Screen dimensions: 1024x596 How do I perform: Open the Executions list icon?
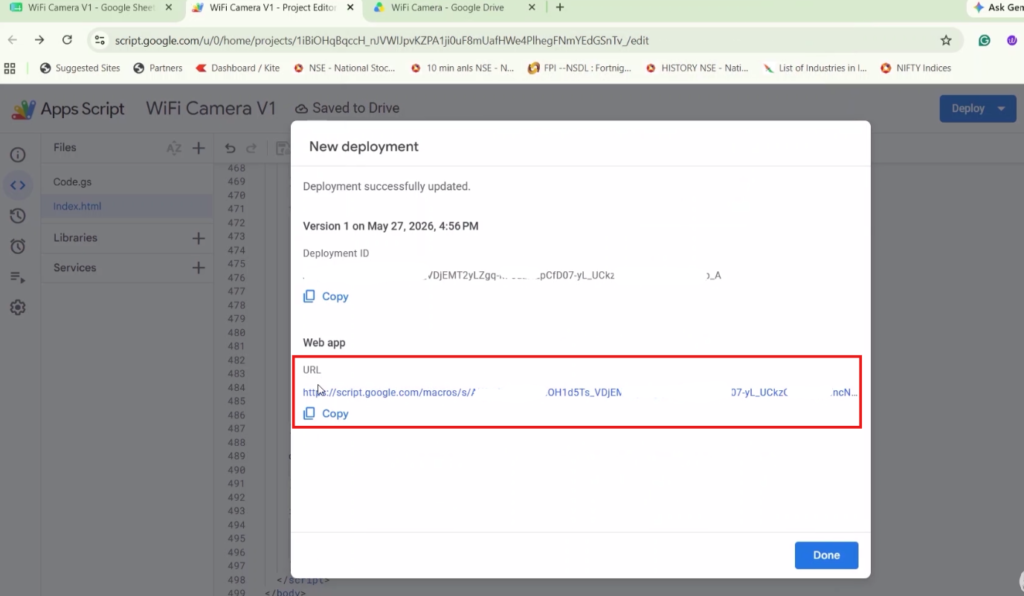coord(18,277)
